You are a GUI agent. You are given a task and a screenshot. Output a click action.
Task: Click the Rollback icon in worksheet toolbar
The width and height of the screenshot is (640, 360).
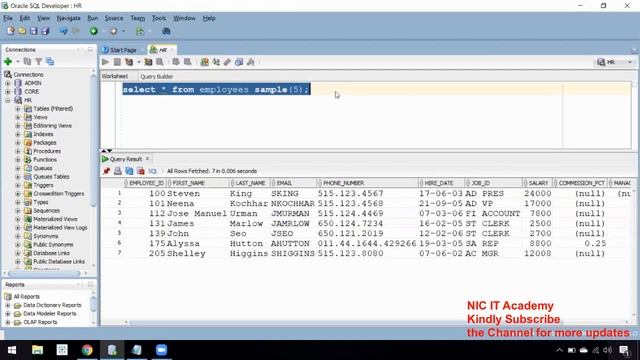pyautogui.click(x=188, y=62)
